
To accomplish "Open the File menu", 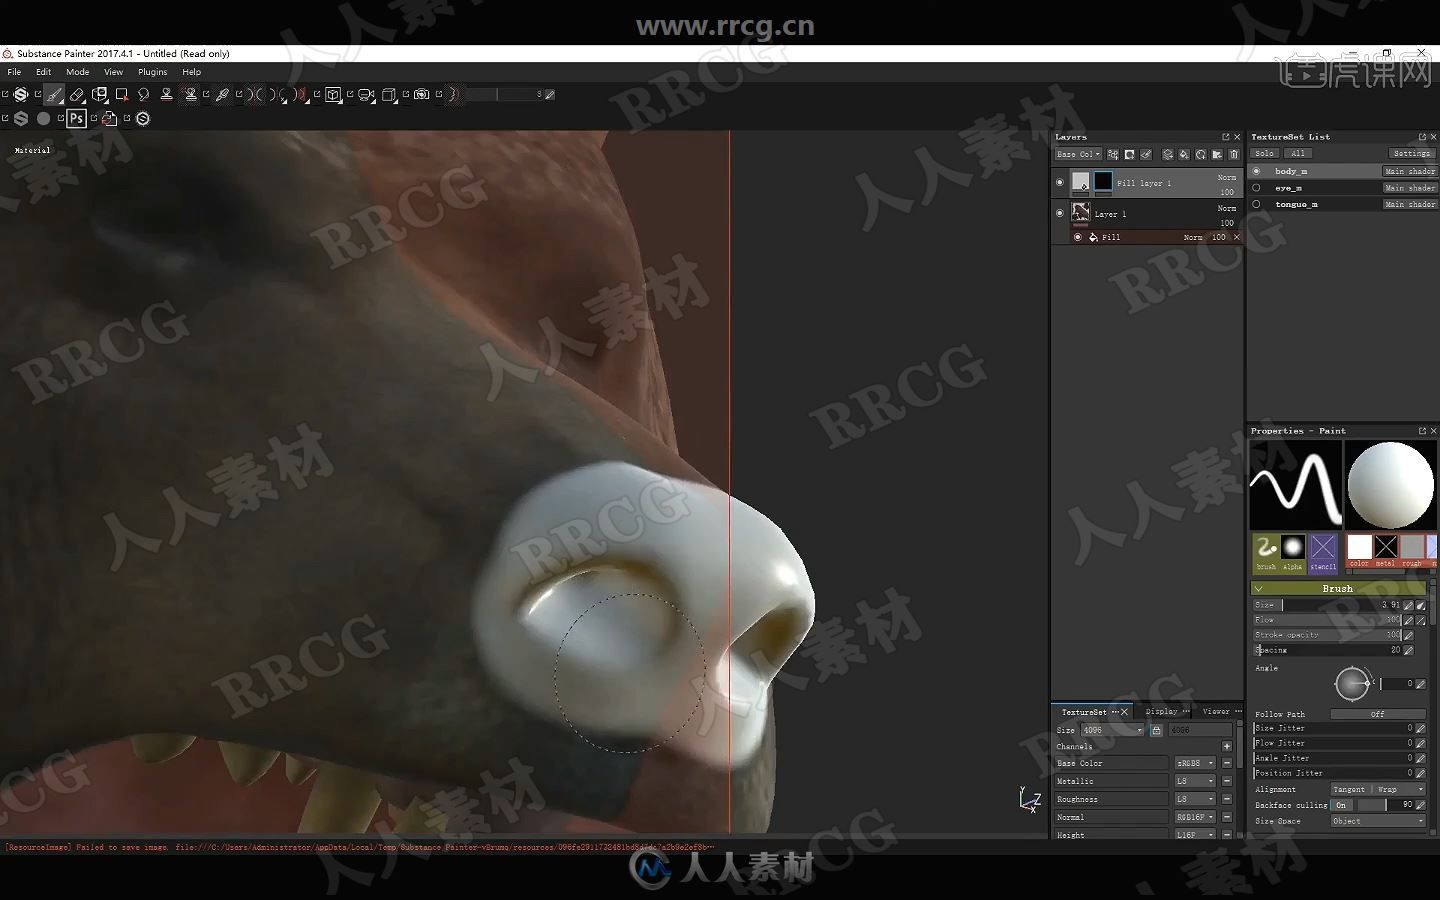I will click(x=14, y=72).
